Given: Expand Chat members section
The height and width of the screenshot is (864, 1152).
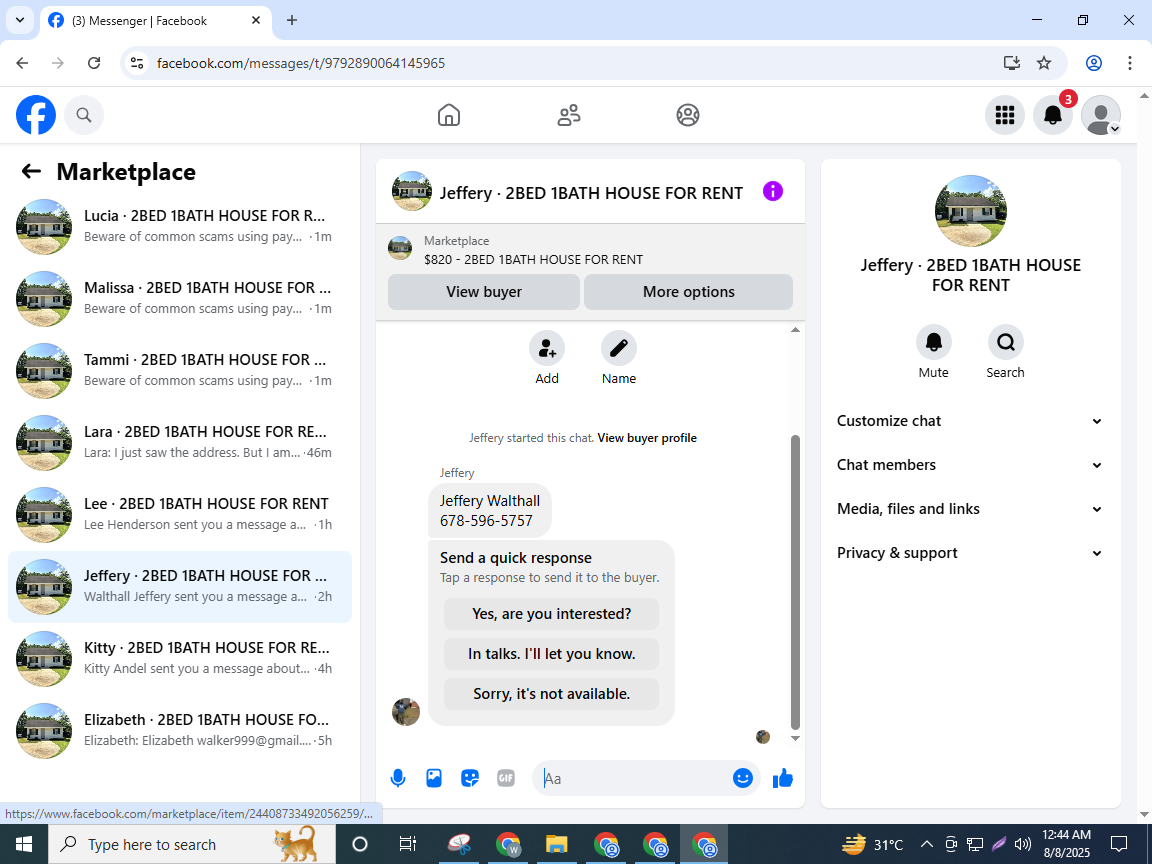Looking at the screenshot, I should pos(971,465).
